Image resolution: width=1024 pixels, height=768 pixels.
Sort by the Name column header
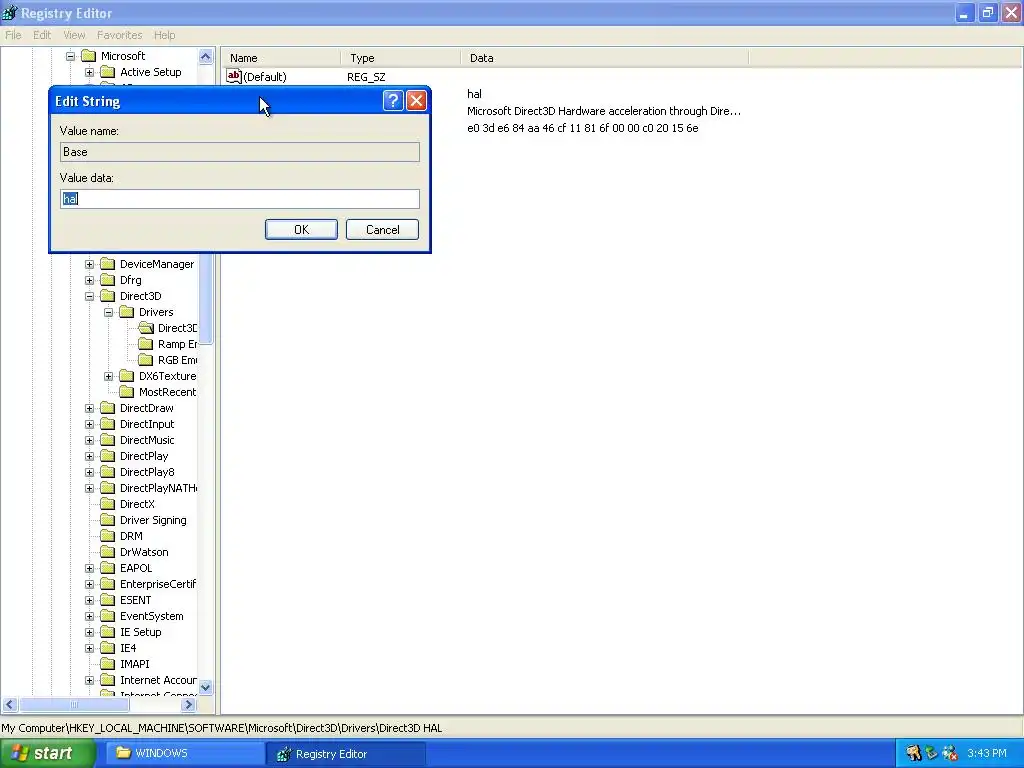point(281,58)
